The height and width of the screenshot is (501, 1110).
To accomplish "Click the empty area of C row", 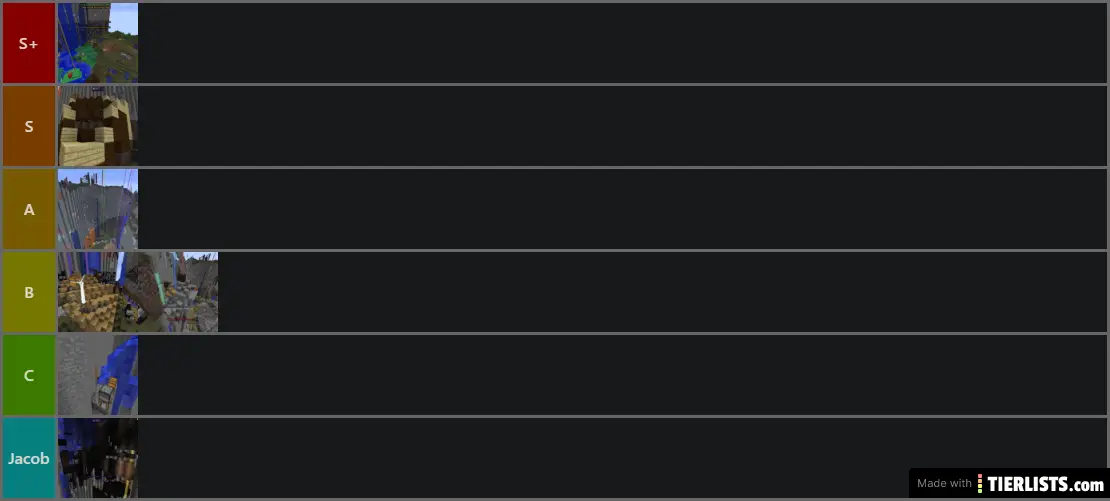I will pyautogui.click(x=620, y=375).
